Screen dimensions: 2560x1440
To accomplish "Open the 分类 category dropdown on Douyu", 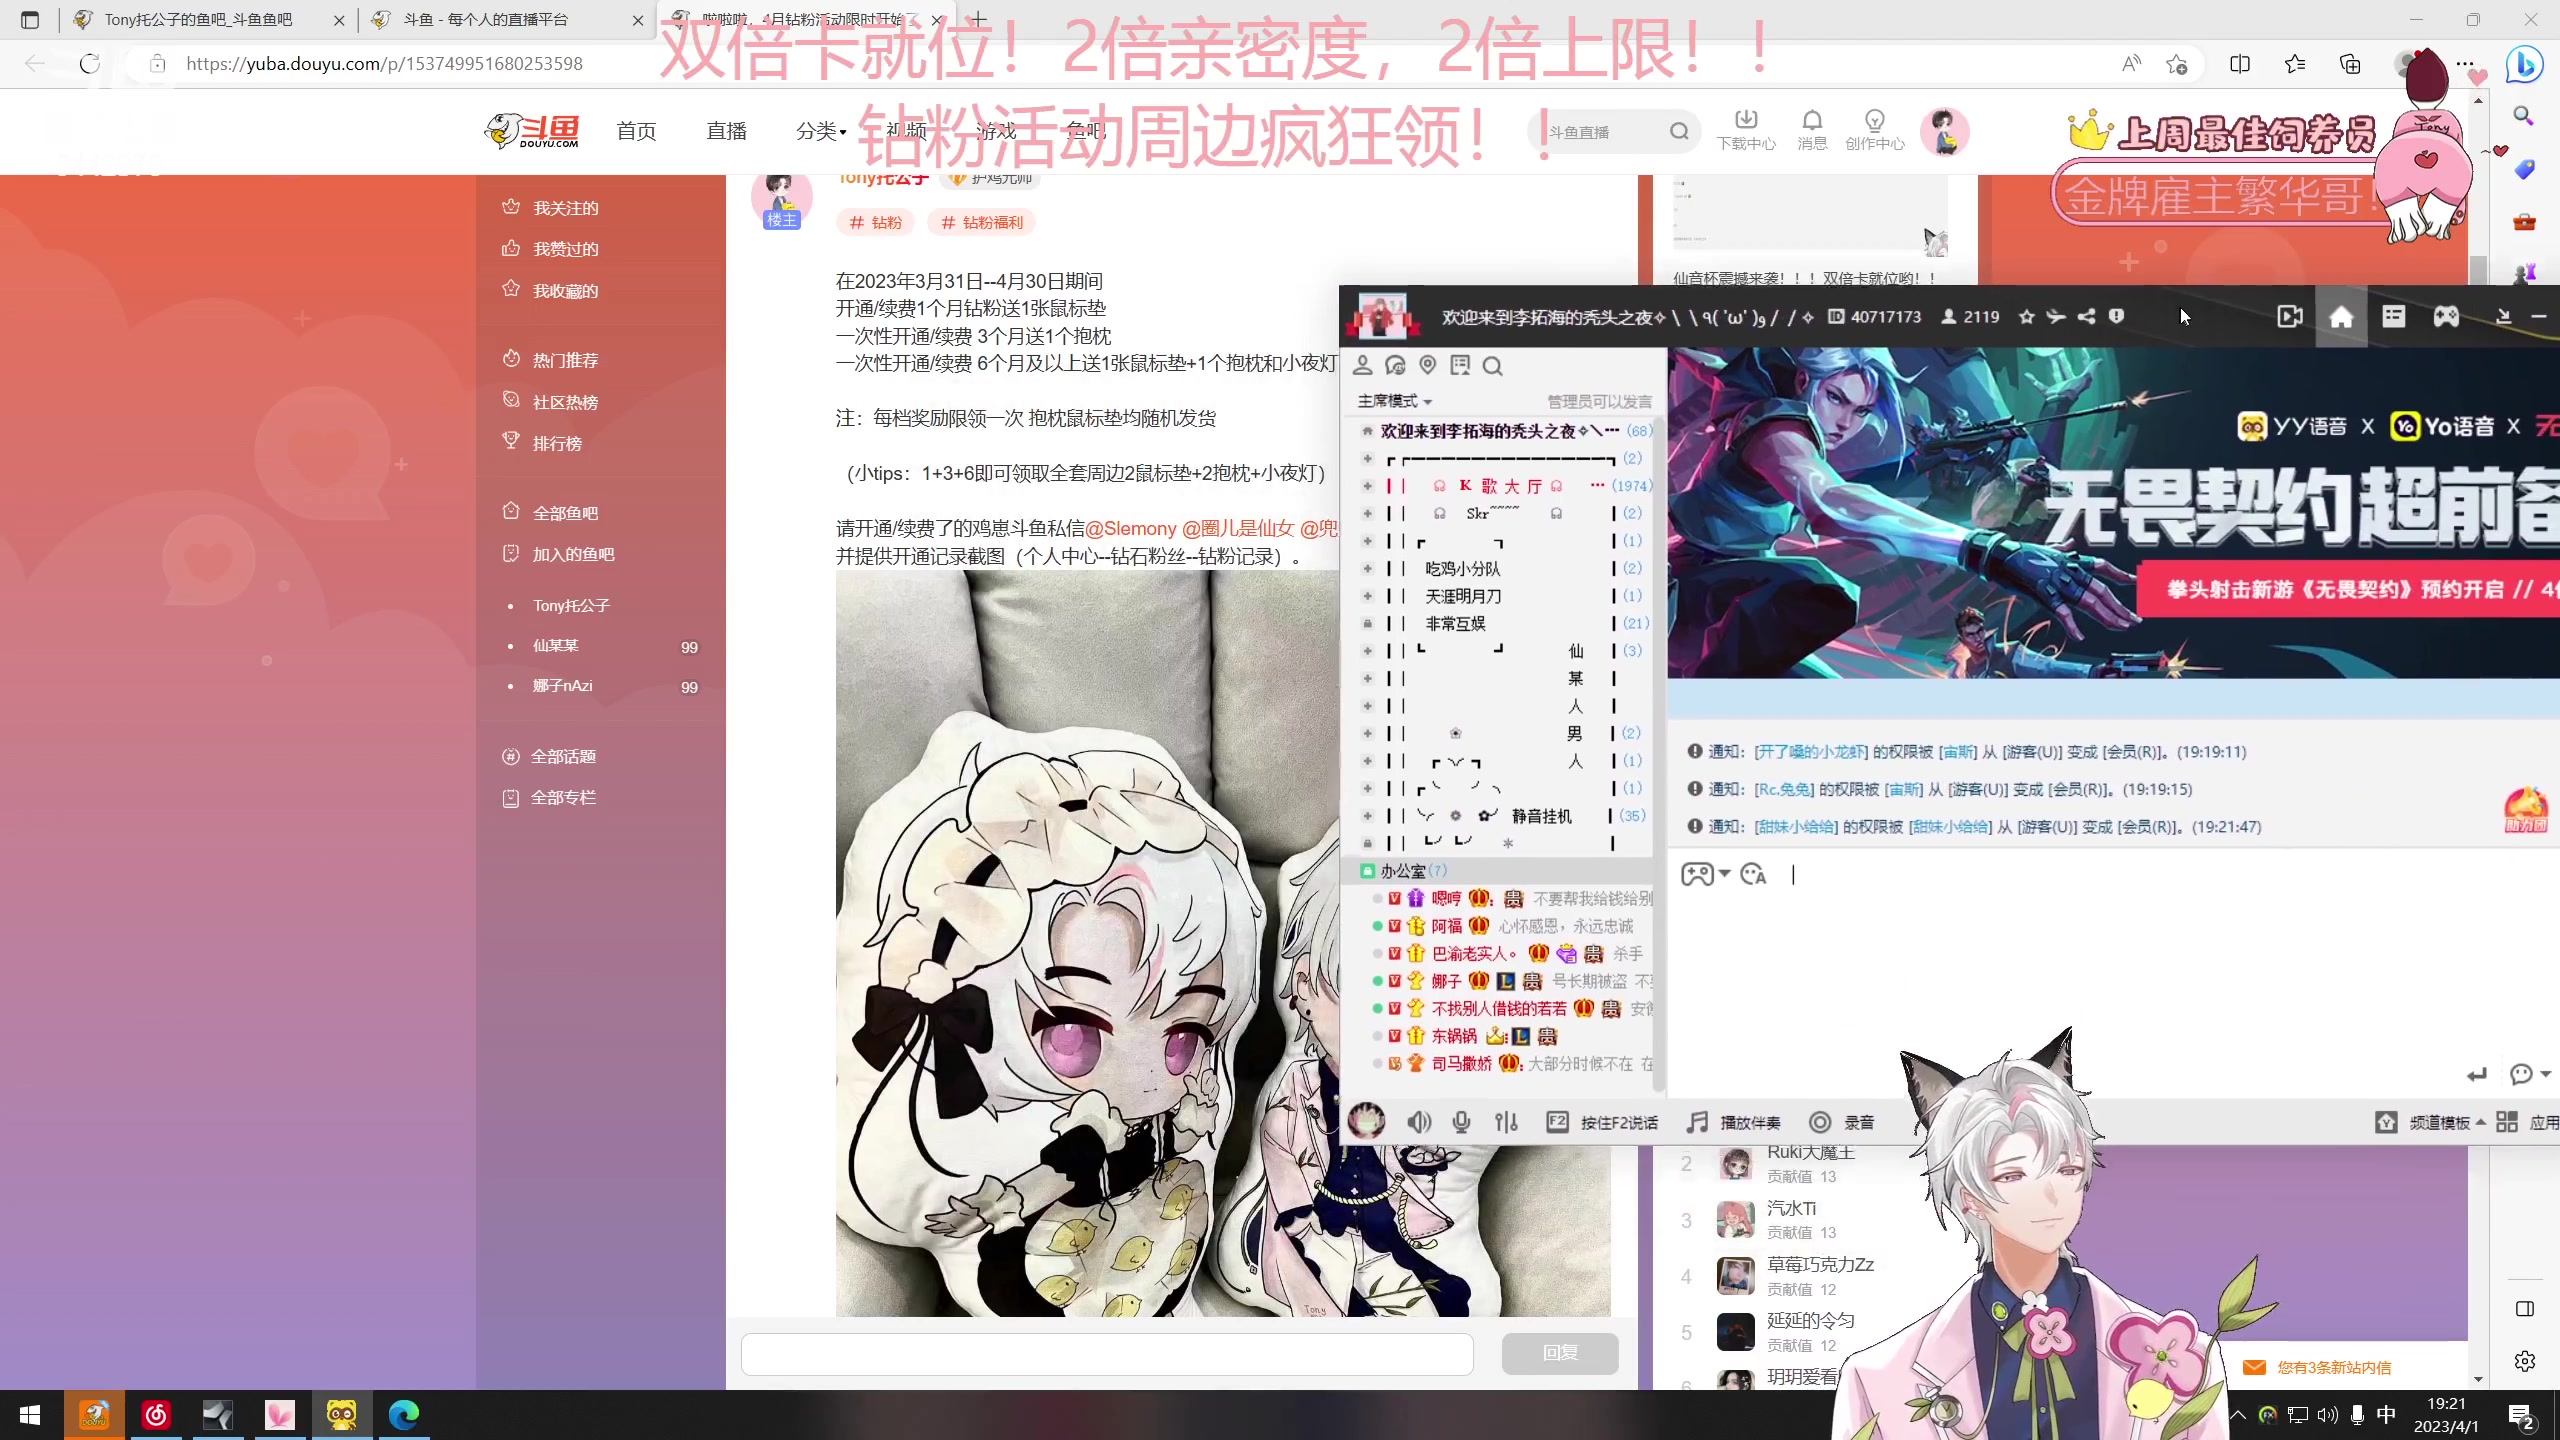I will [821, 131].
